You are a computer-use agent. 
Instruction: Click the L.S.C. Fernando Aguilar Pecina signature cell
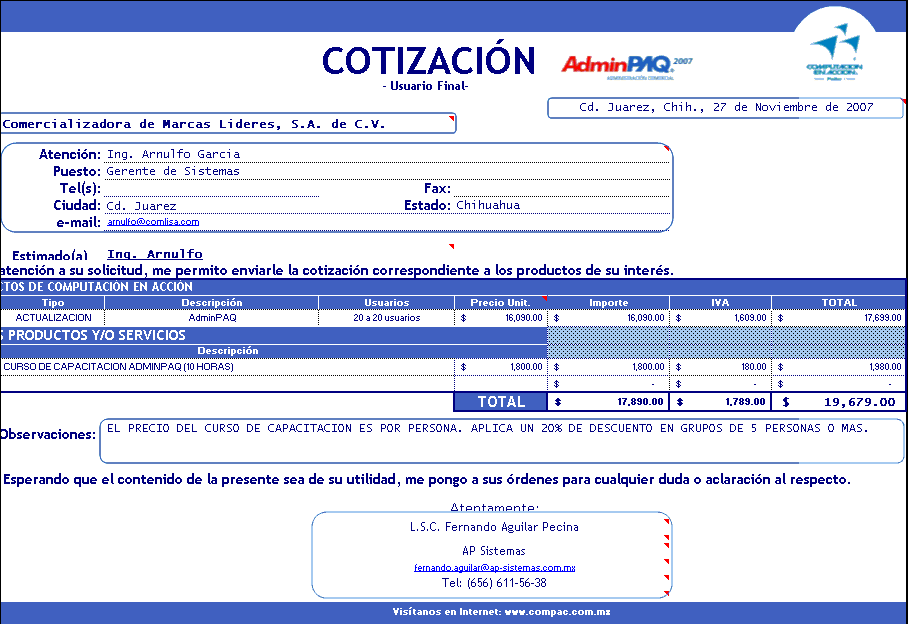click(x=493, y=526)
